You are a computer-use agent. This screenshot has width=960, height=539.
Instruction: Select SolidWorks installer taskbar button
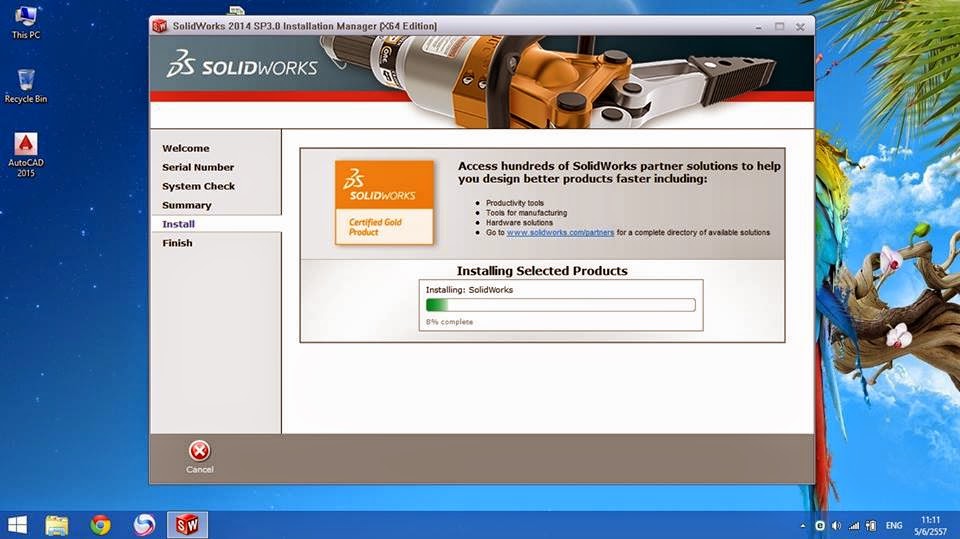click(187, 525)
